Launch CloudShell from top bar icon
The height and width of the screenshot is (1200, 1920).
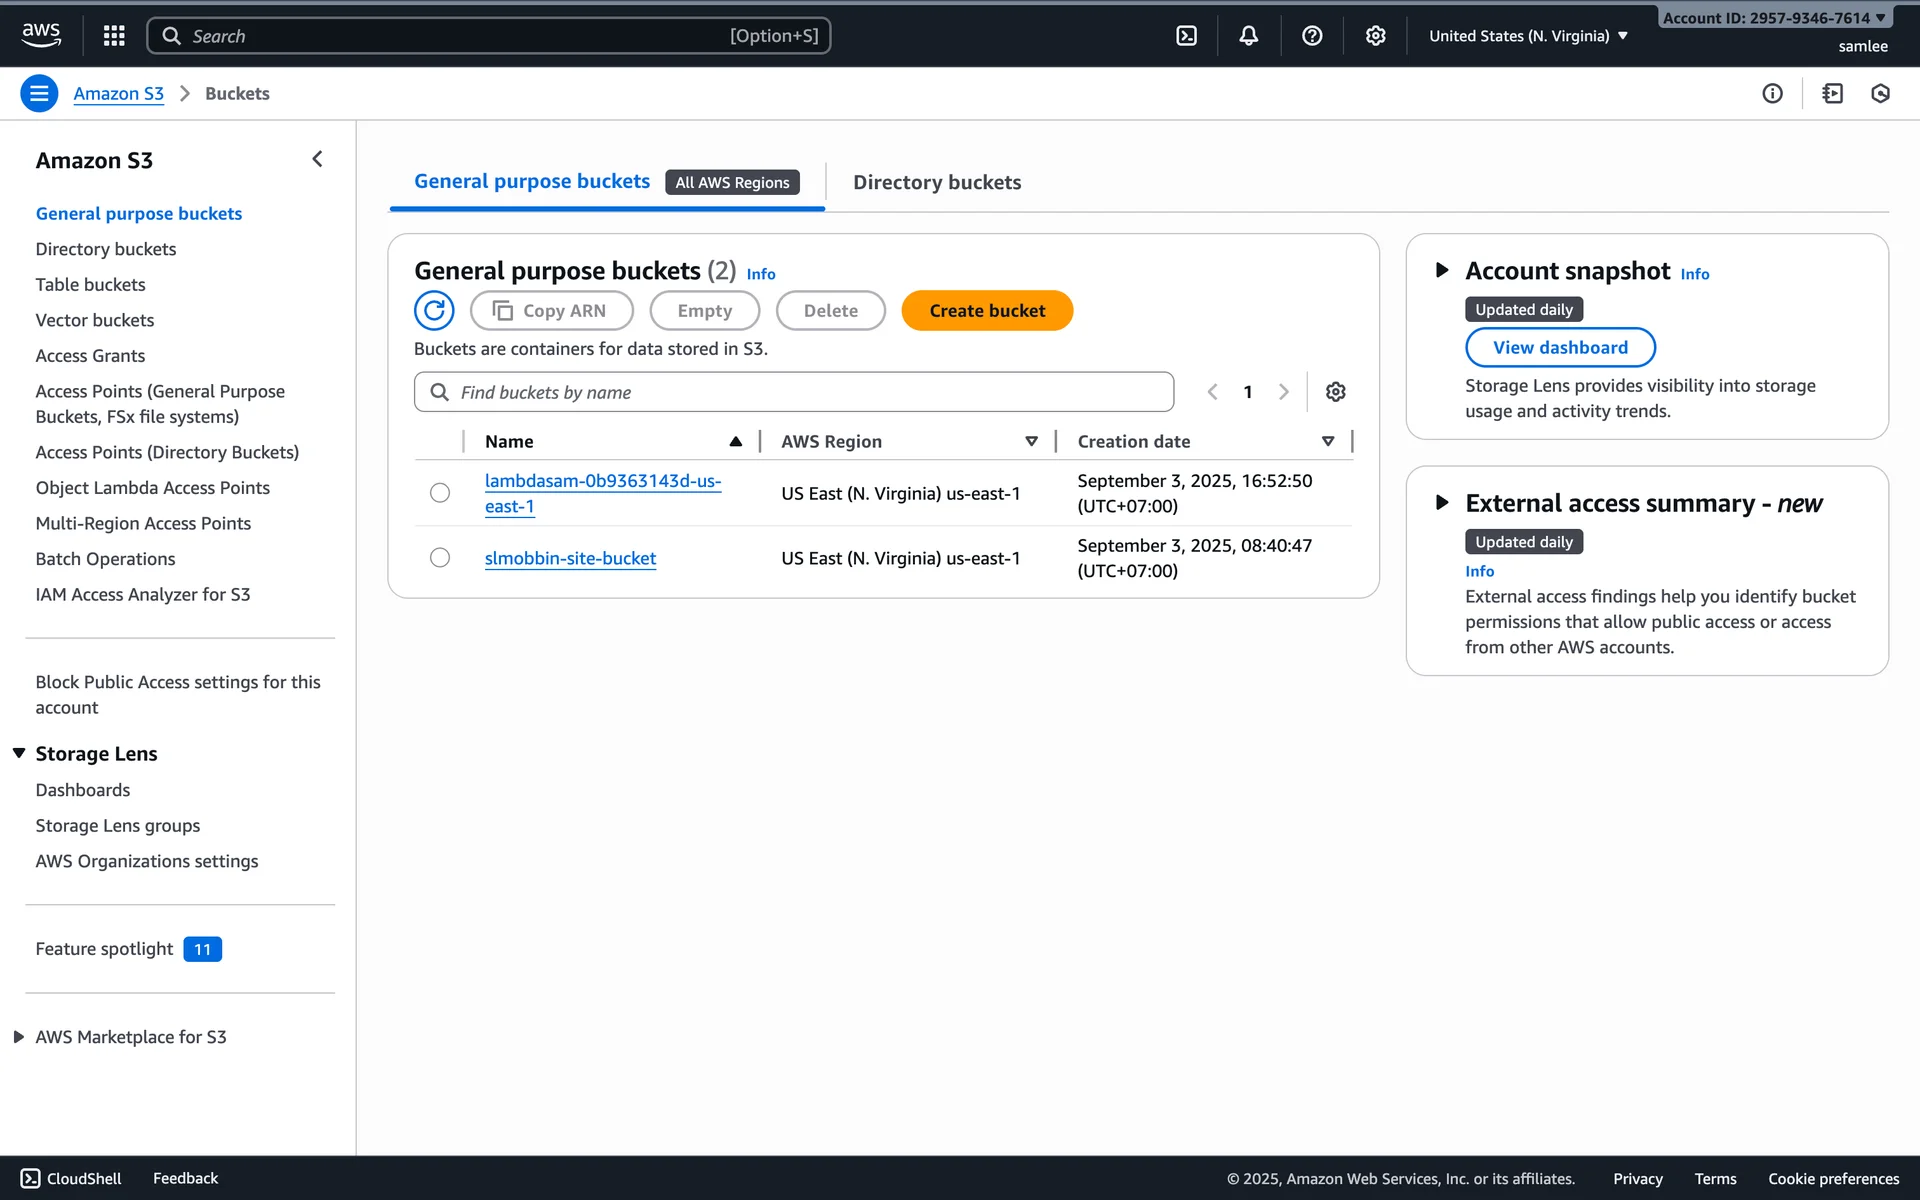[1186, 36]
